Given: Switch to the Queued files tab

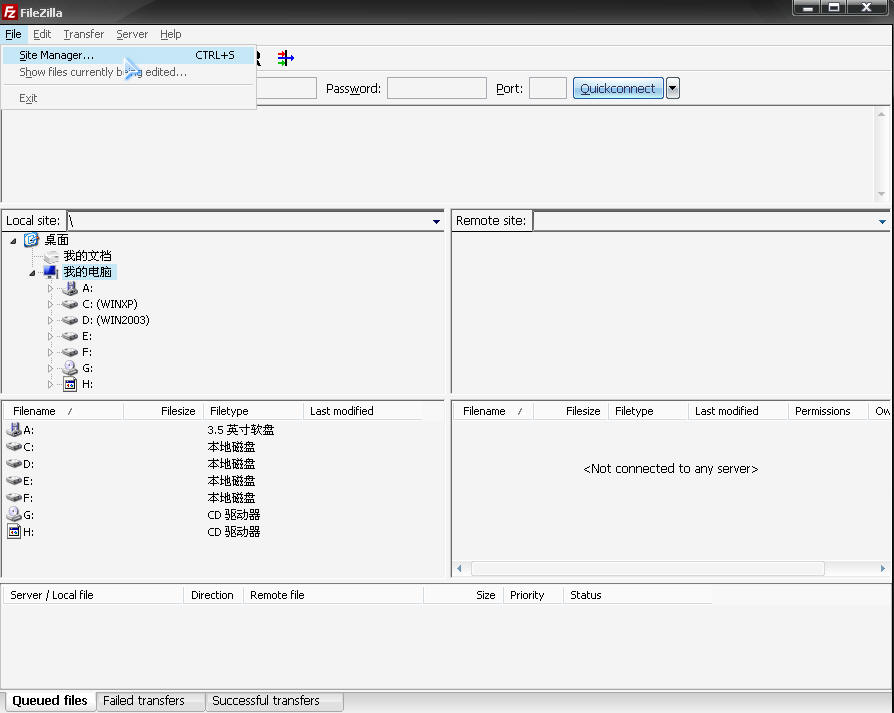Looking at the screenshot, I should 50,700.
